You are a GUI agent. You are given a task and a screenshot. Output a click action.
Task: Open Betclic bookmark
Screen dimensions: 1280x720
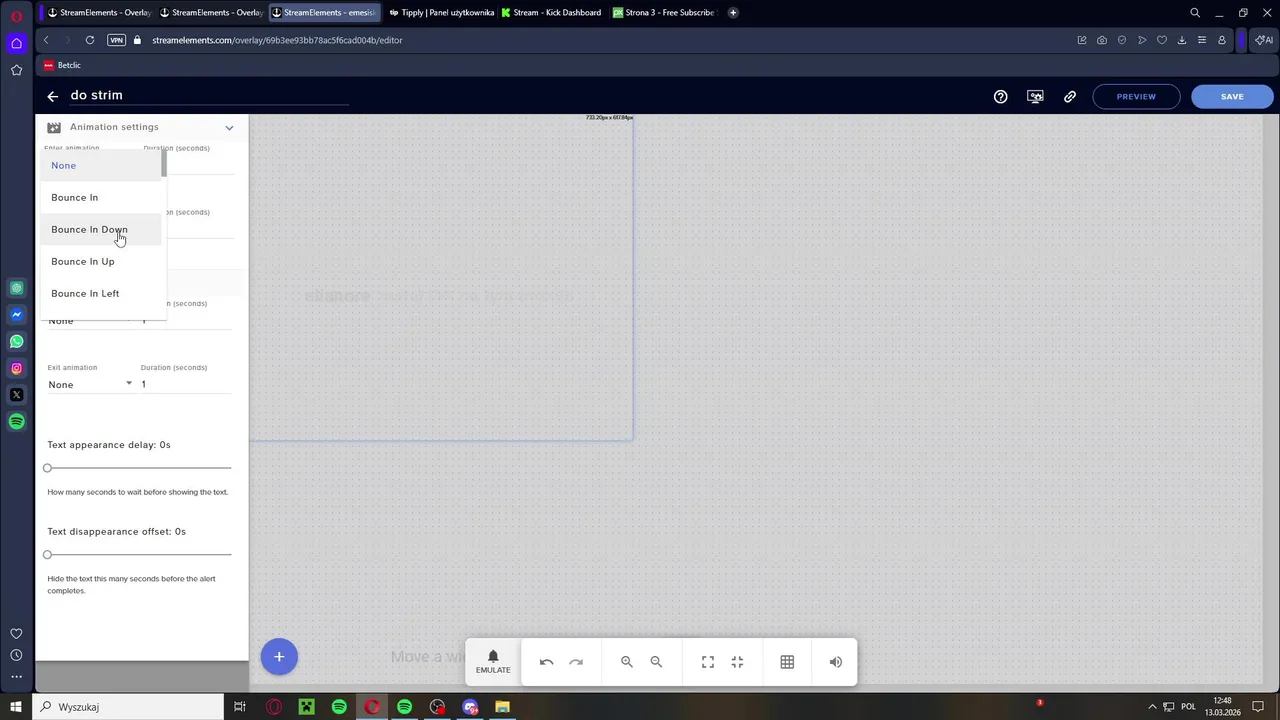click(62, 65)
